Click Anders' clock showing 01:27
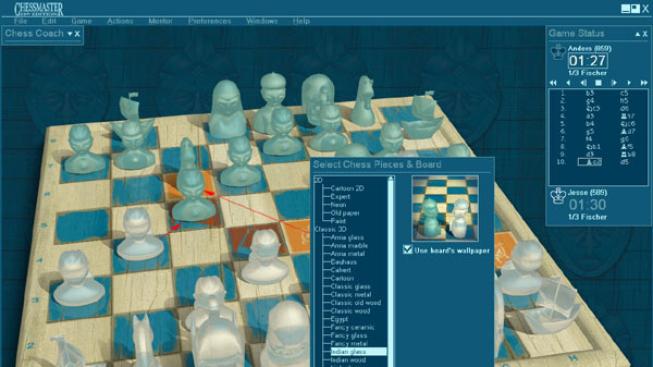This screenshot has width=653, height=367. [588, 61]
